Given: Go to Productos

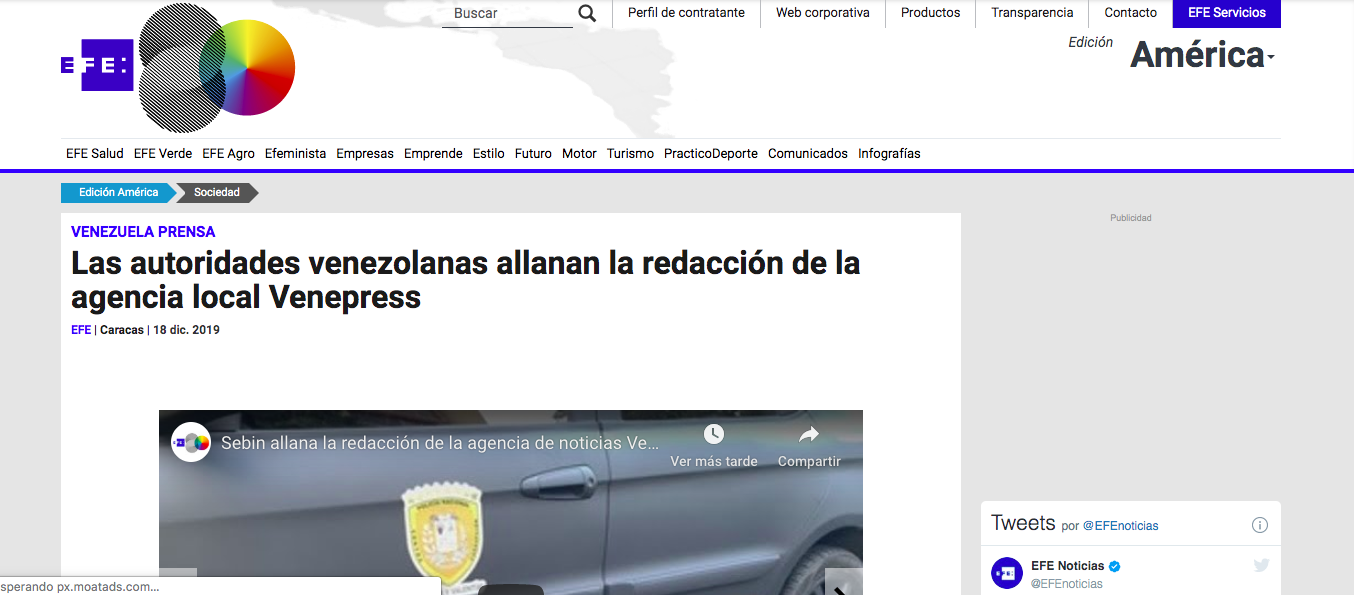Looking at the screenshot, I should (930, 13).
